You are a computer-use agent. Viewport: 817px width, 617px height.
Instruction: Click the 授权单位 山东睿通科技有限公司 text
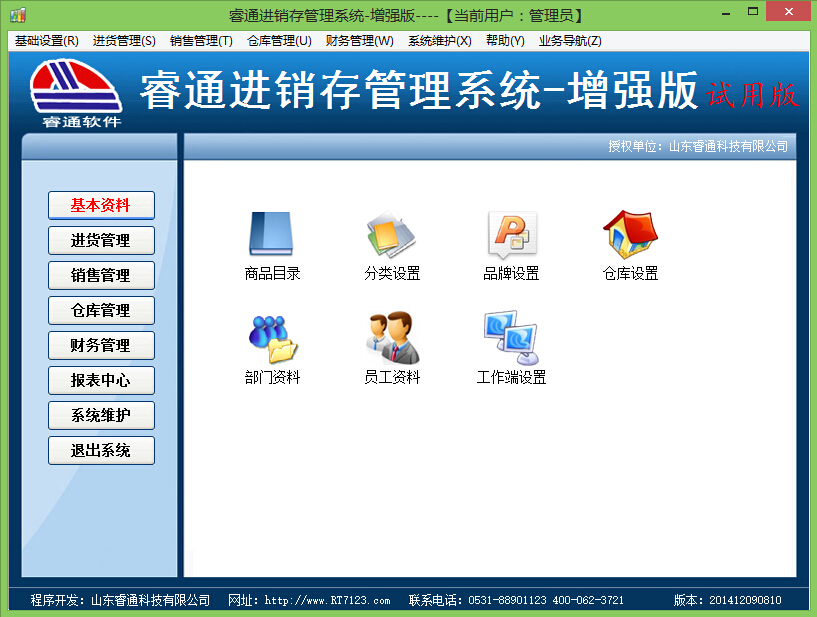coord(698,146)
